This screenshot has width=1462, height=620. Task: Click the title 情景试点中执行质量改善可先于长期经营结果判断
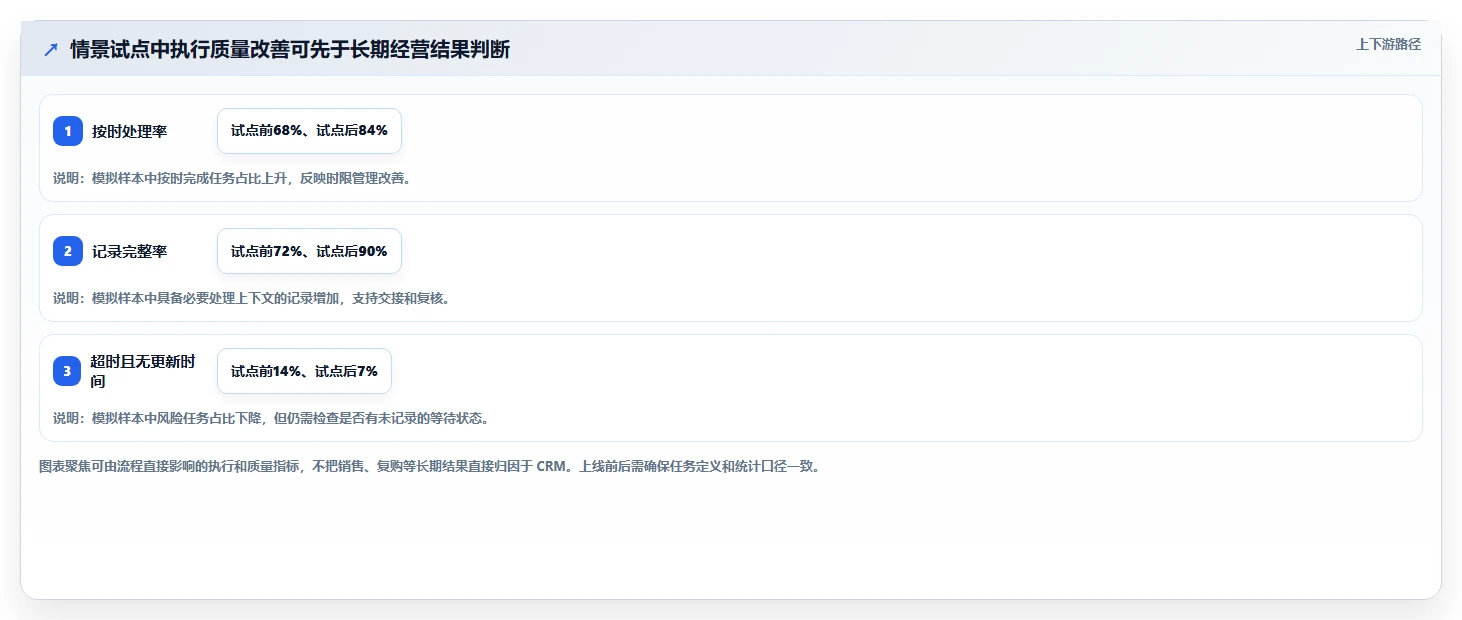point(290,50)
